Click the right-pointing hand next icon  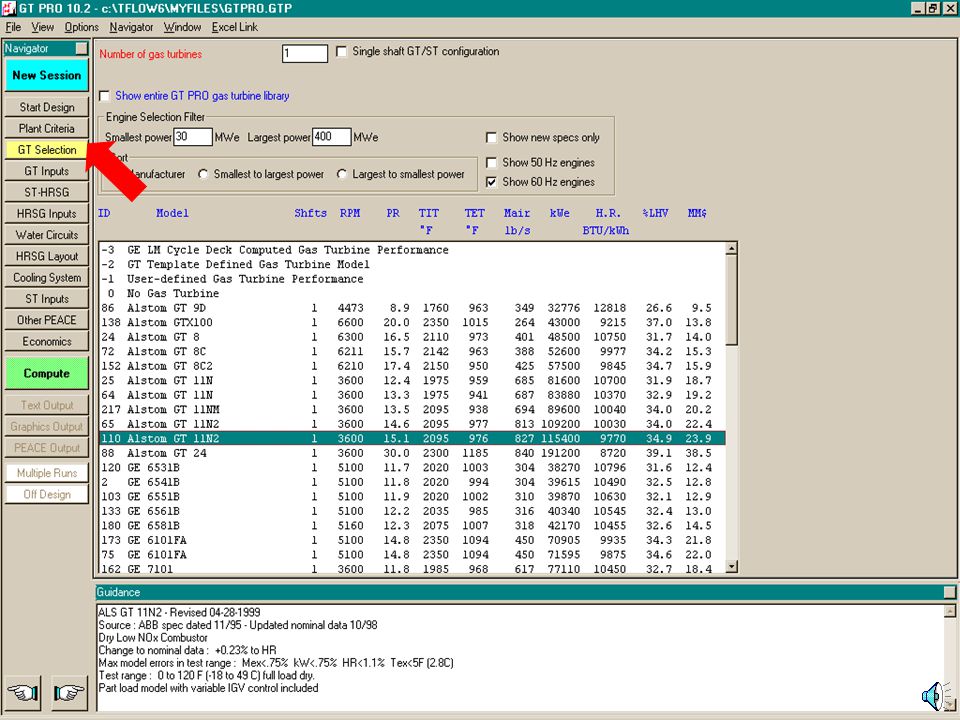(x=69, y=692)
